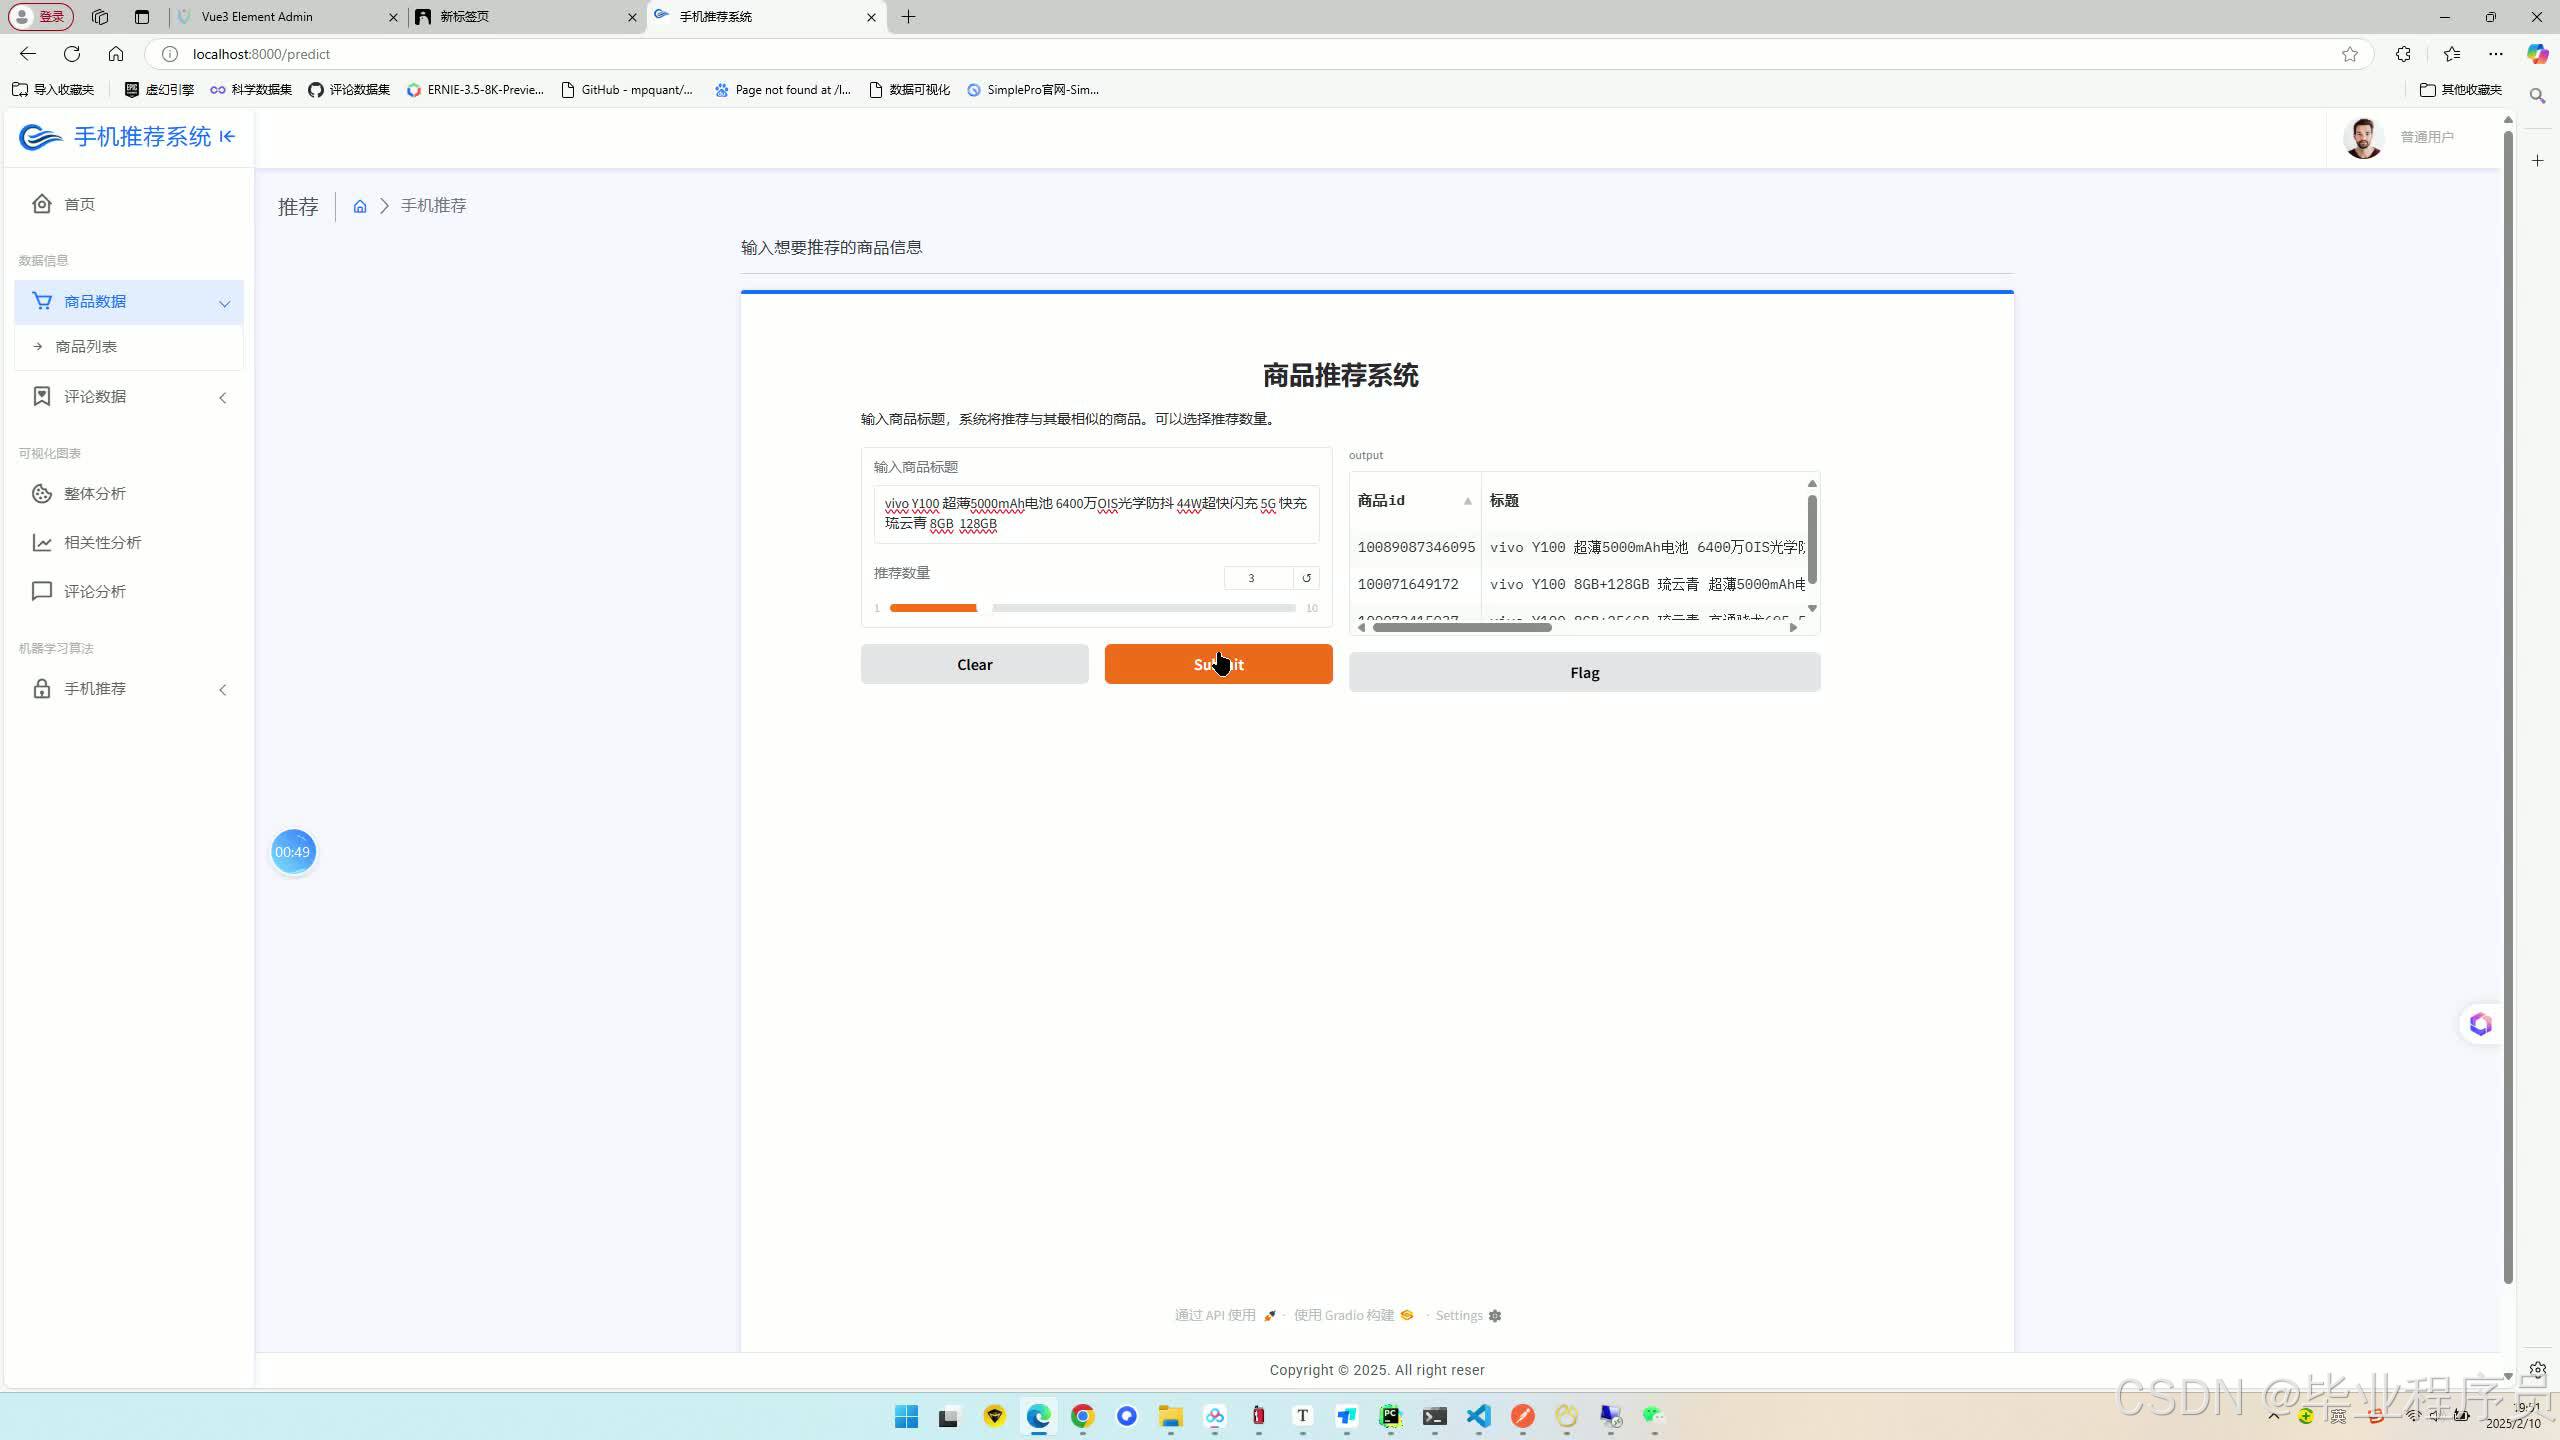Click the Clear button
2560x1440 pixels.
974,665
